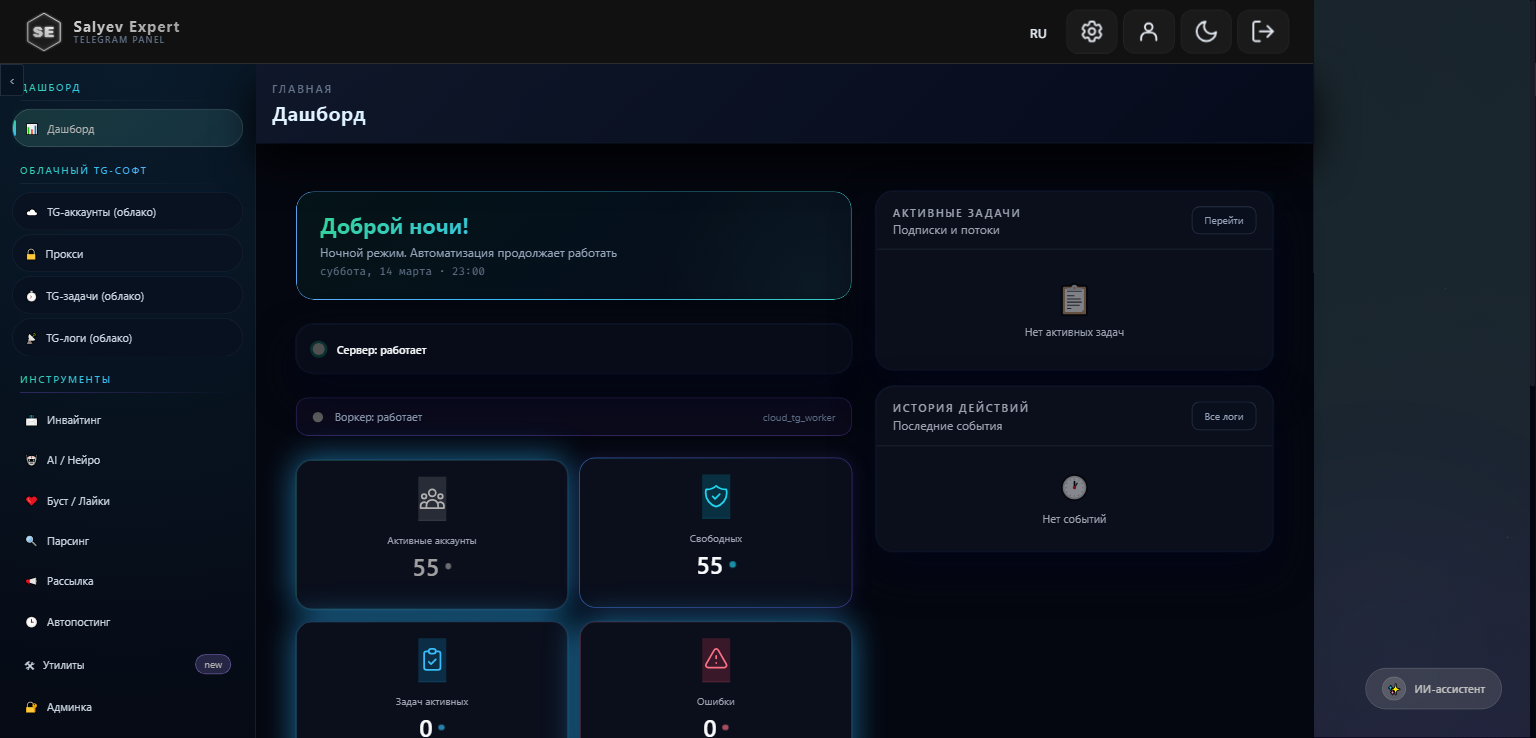Open settings via the gear icon
Screen dimensions: 1536x738
[x=1092, y=32]
